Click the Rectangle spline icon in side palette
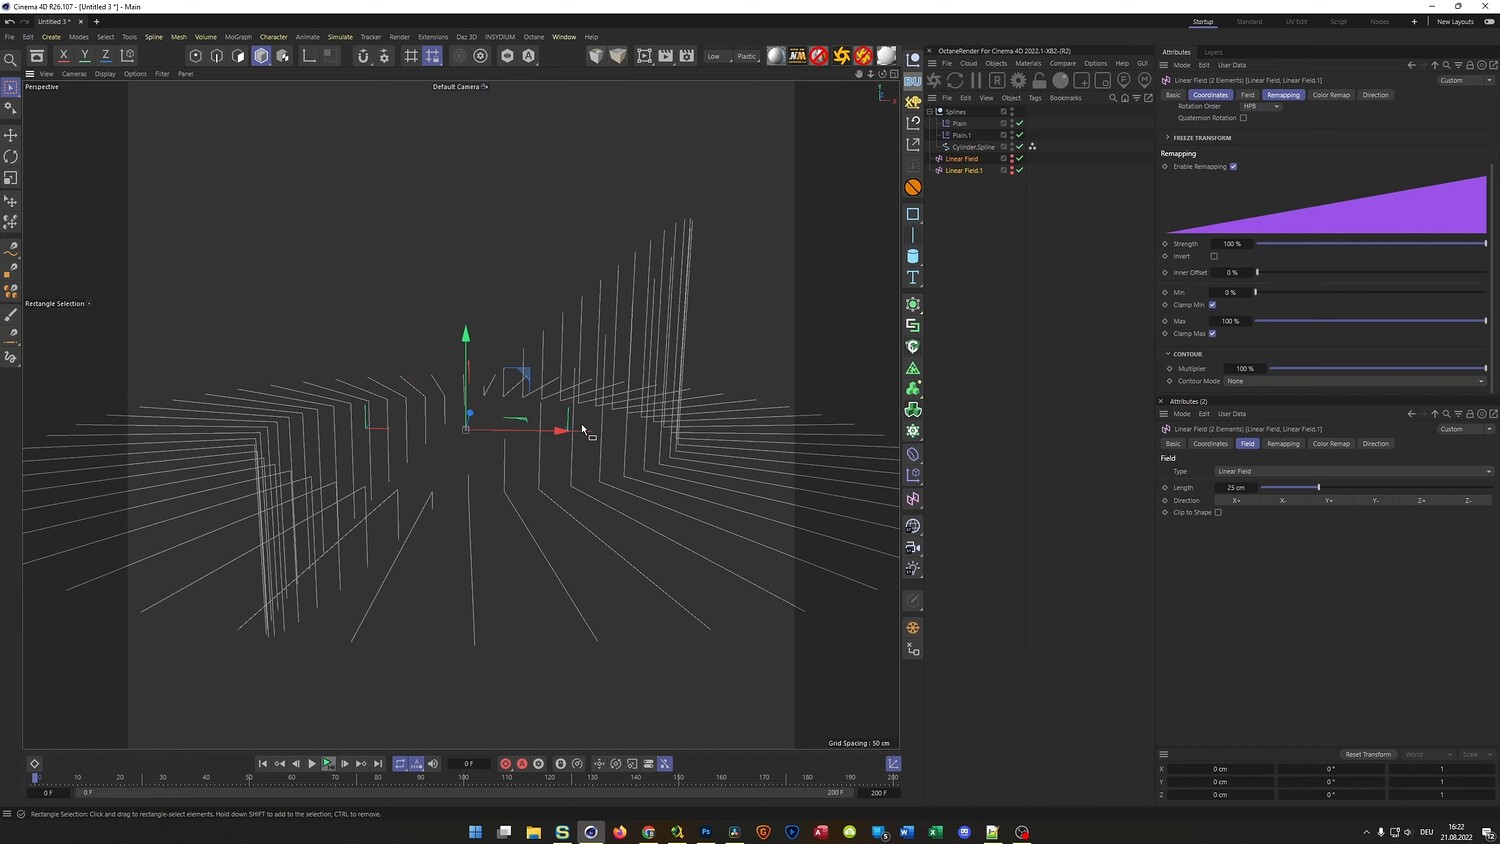1500x844 pixels. tap(913, 214)
